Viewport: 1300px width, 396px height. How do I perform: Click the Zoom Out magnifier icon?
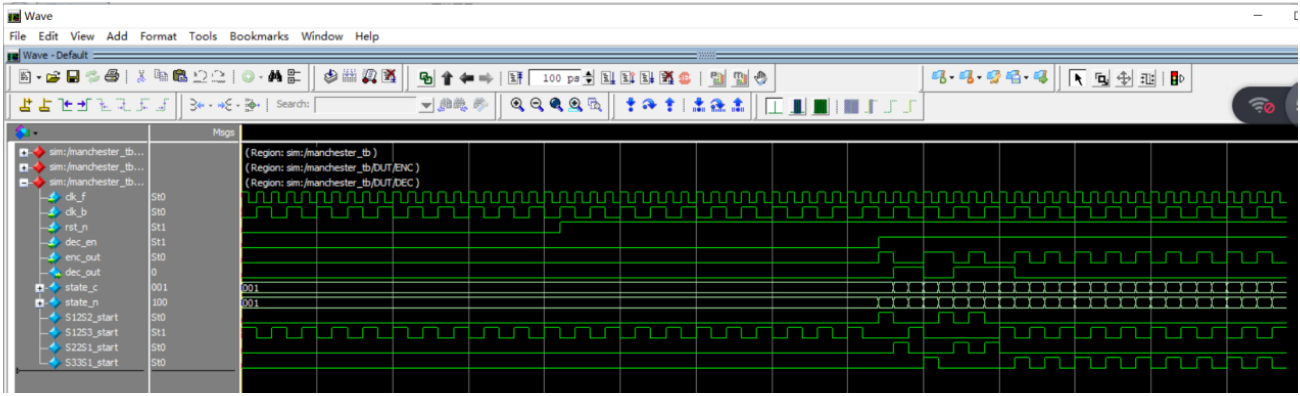536,104
